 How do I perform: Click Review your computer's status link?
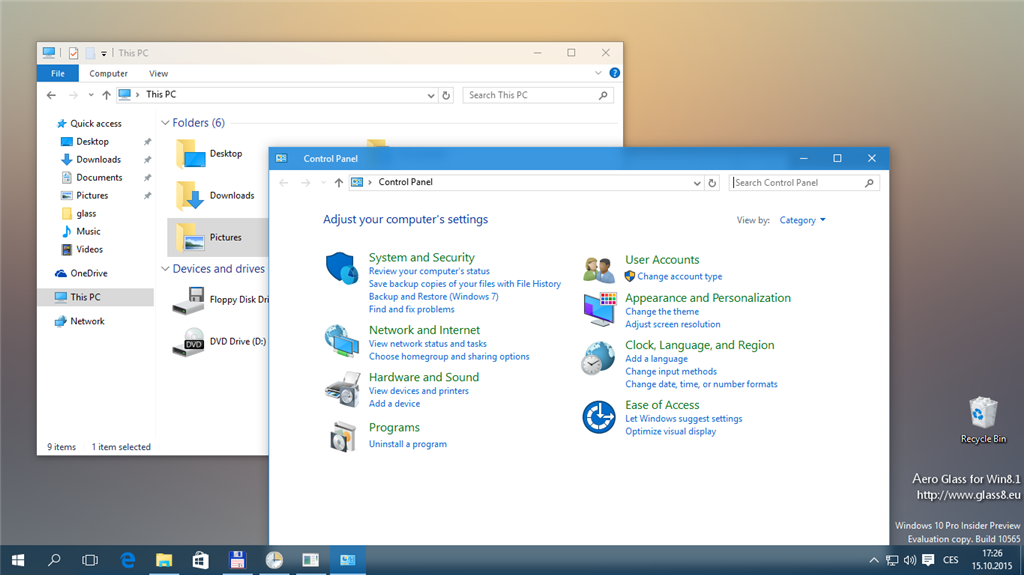[x=429, y=271]
